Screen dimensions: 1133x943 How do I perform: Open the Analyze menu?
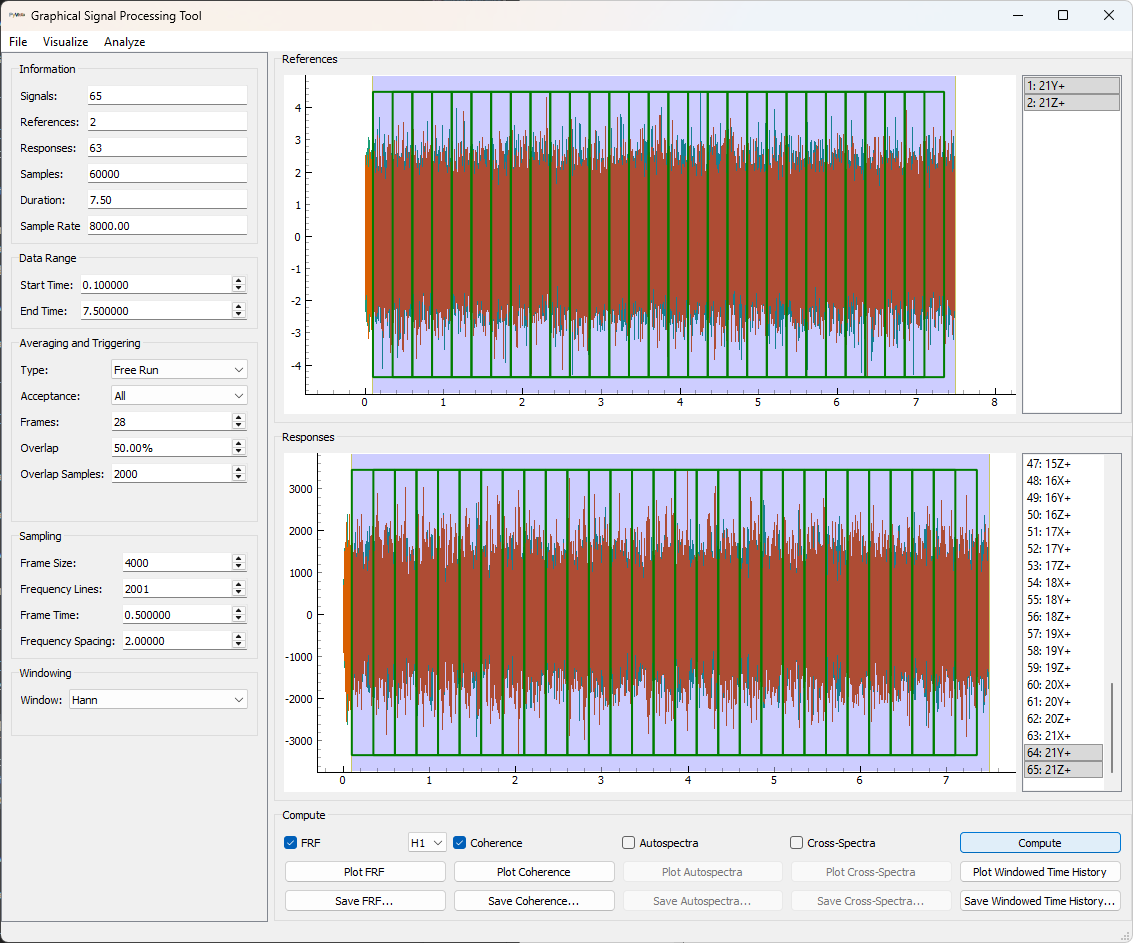click(124, 42)
